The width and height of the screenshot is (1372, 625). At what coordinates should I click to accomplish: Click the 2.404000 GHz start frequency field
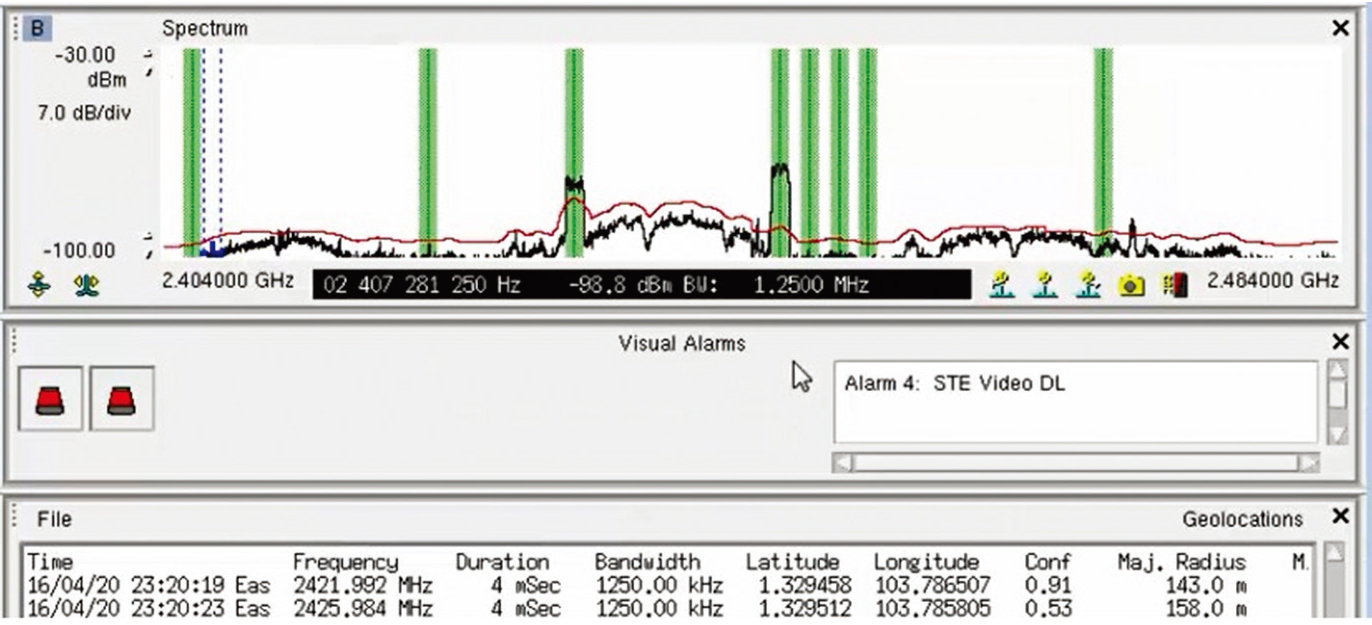pos(228,282)
